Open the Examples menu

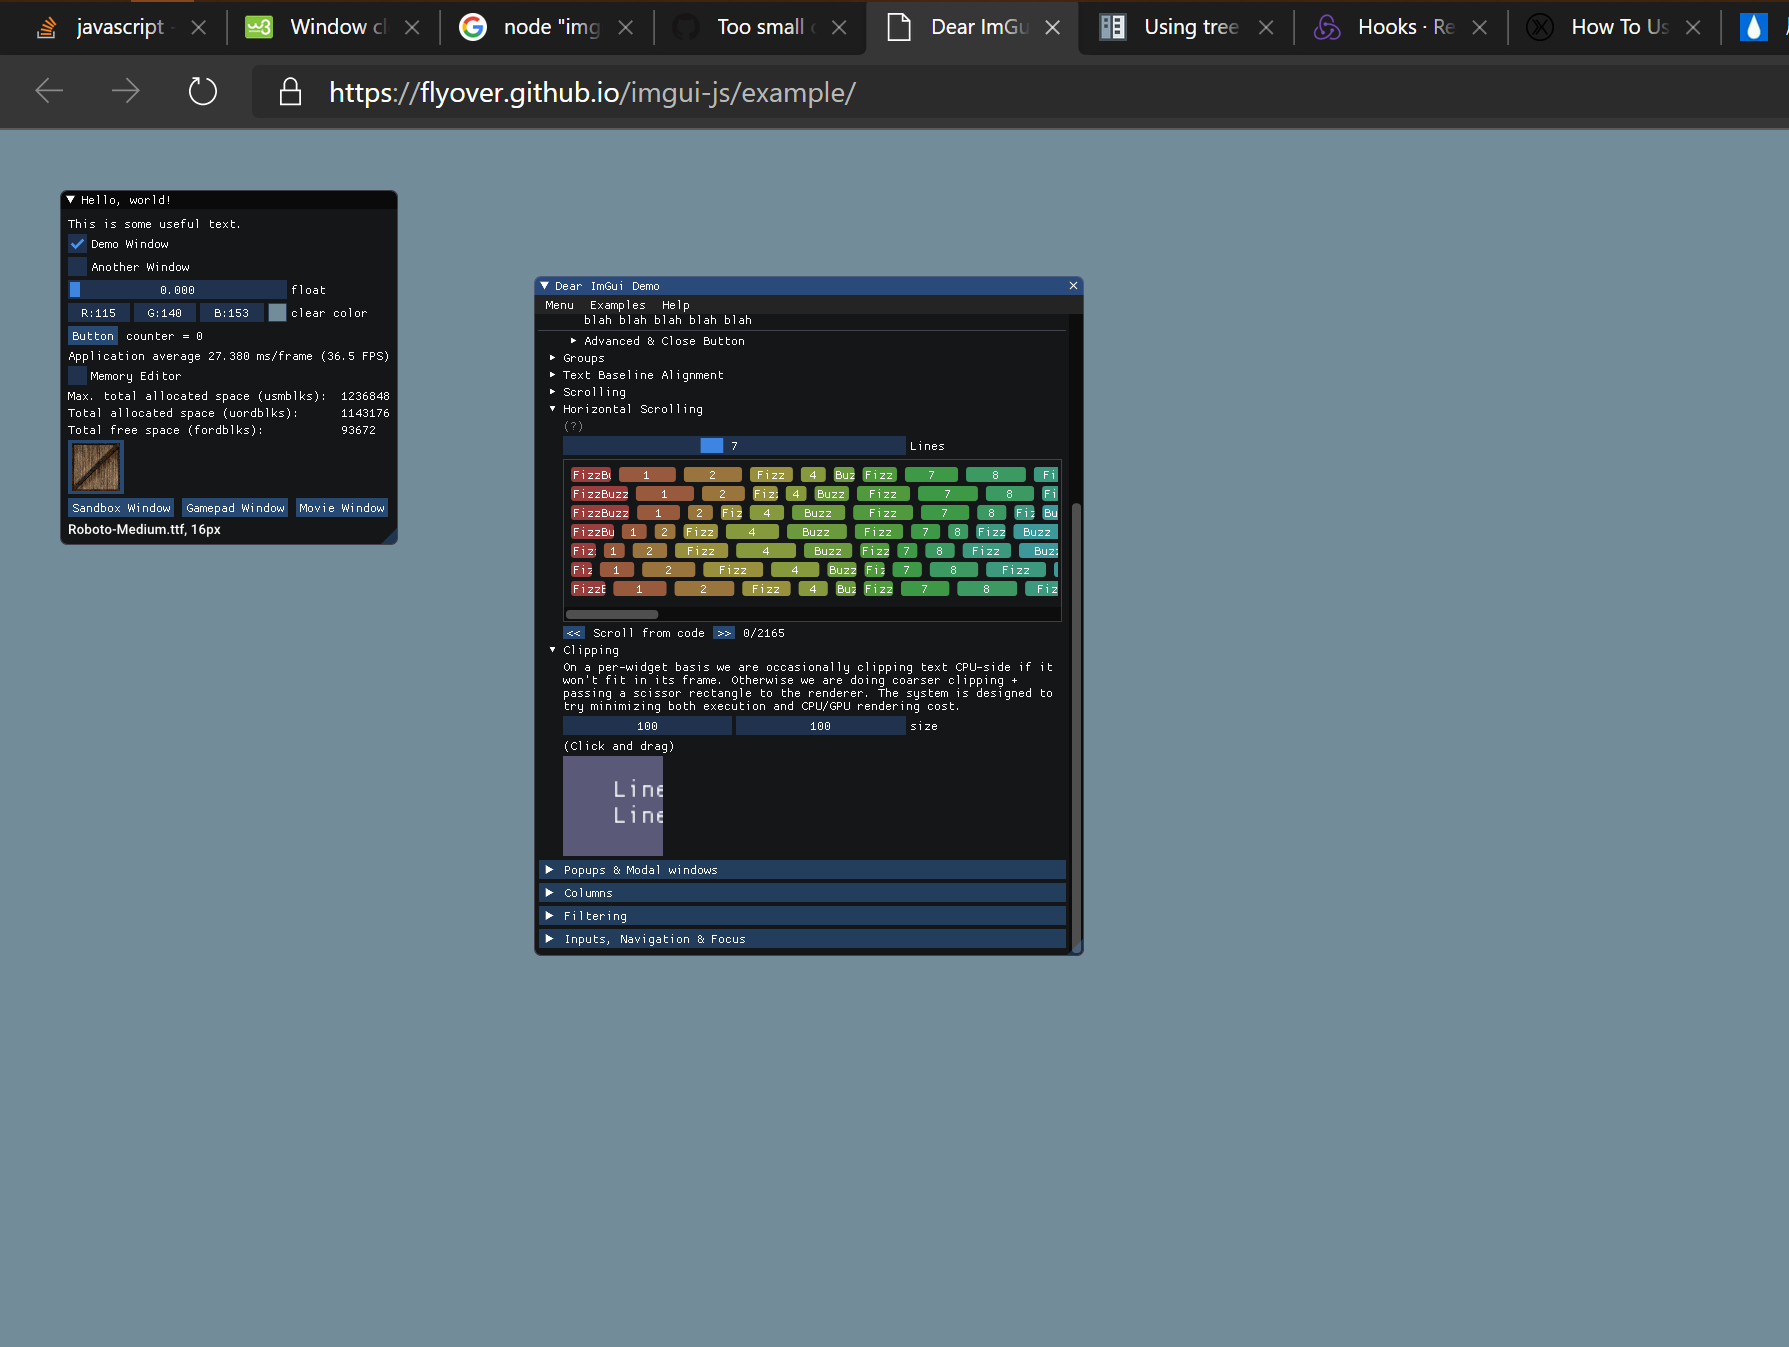(x=617, y=305)
